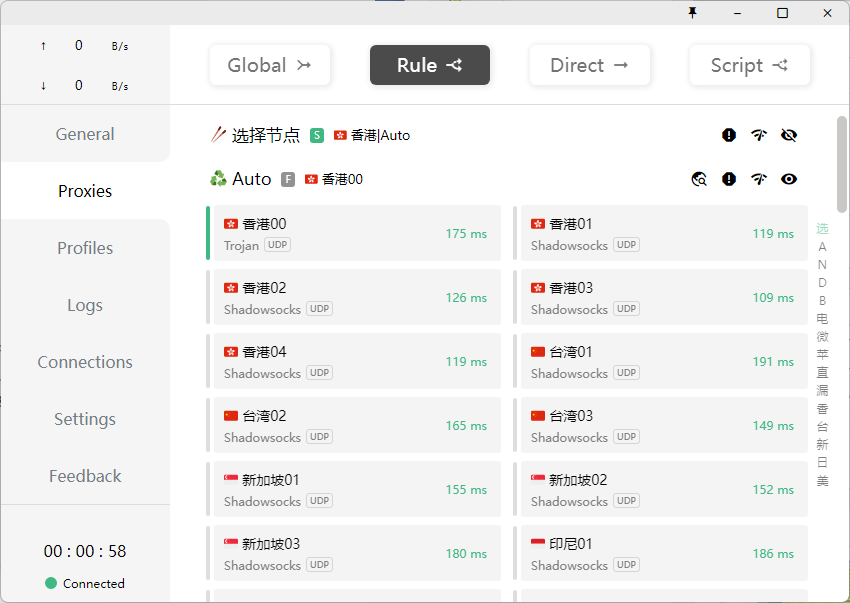
Task: Open the Profiles tab in sidebar
Action: [x=85, y=248]
